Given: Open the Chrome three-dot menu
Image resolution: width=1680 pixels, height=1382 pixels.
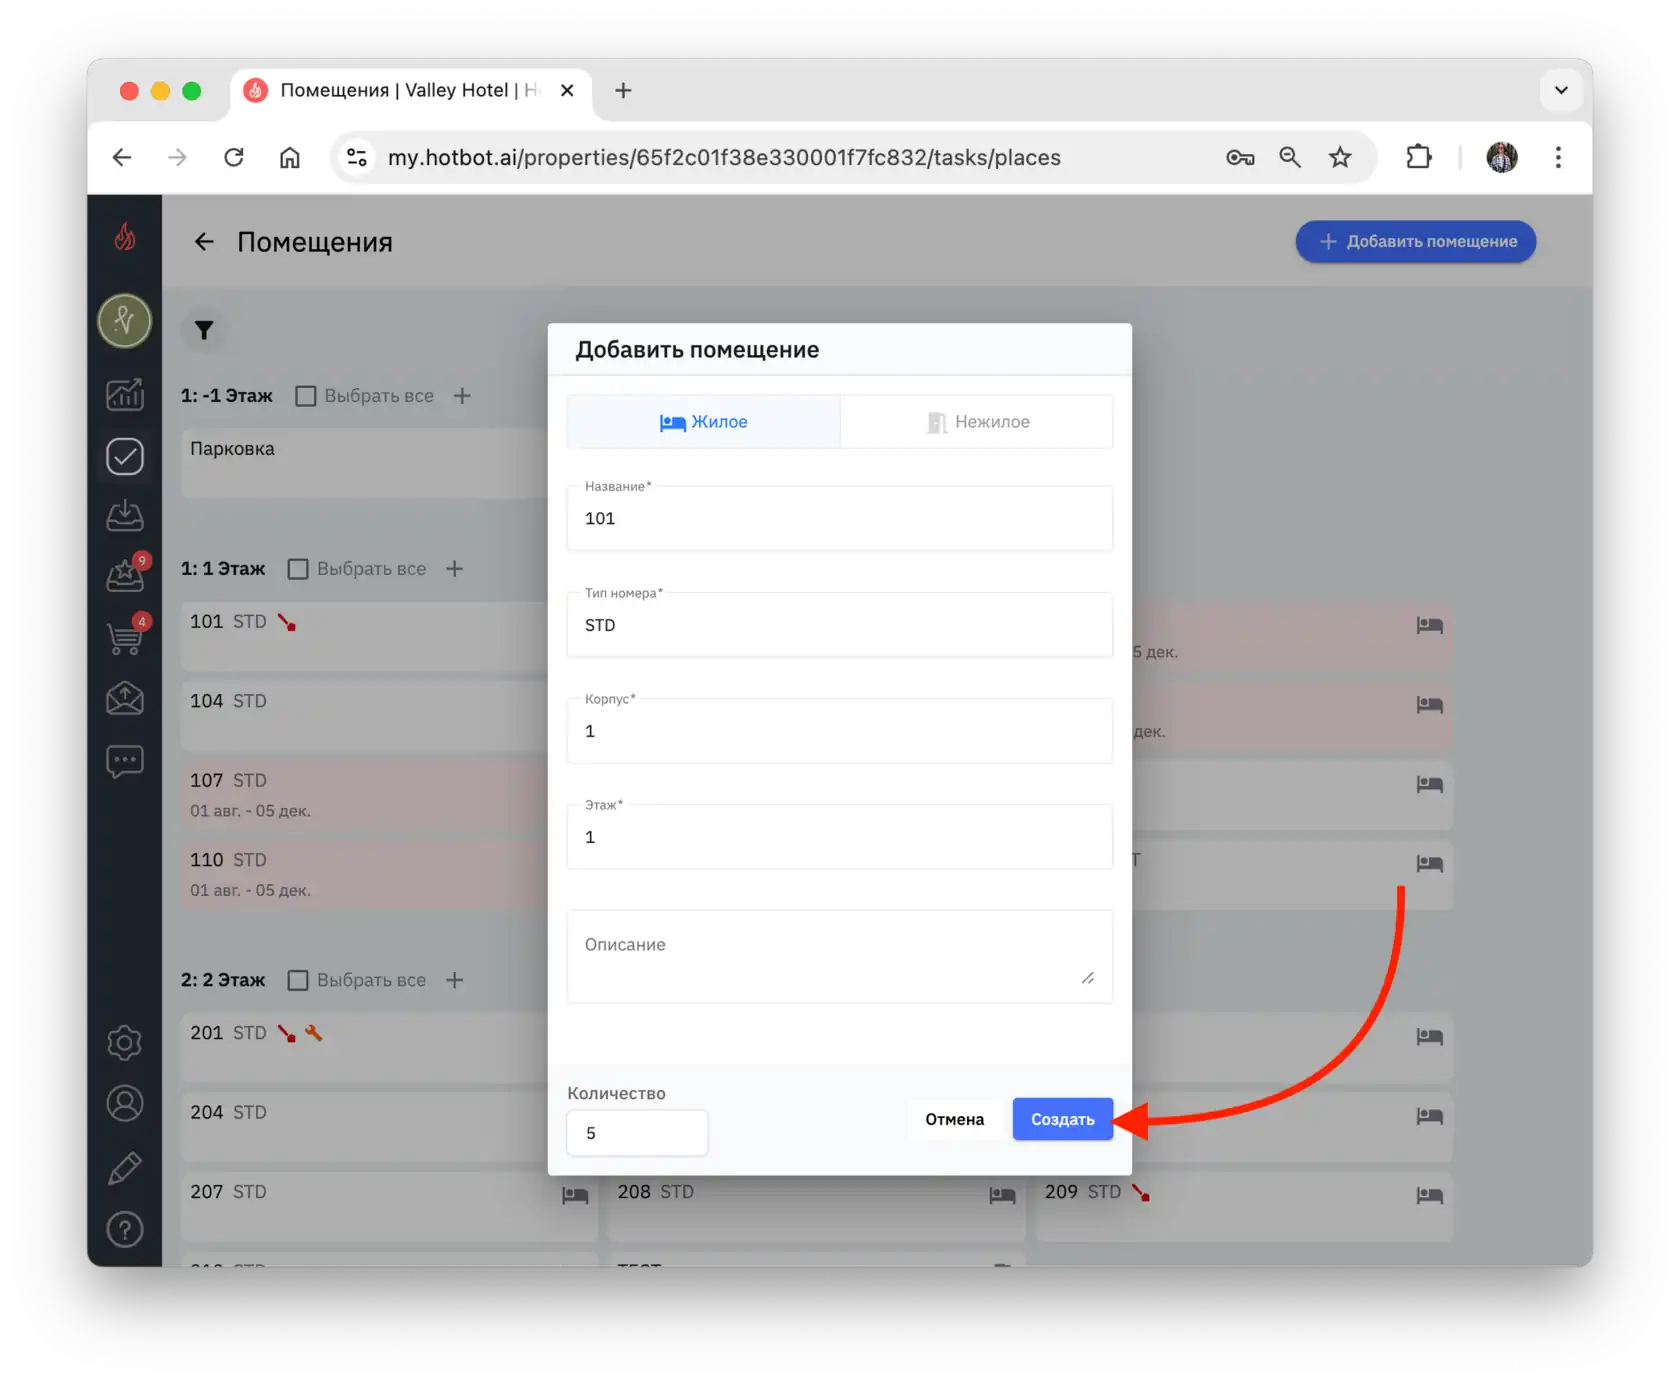Looking at the screenshot, I should [x=1558, y=157].
